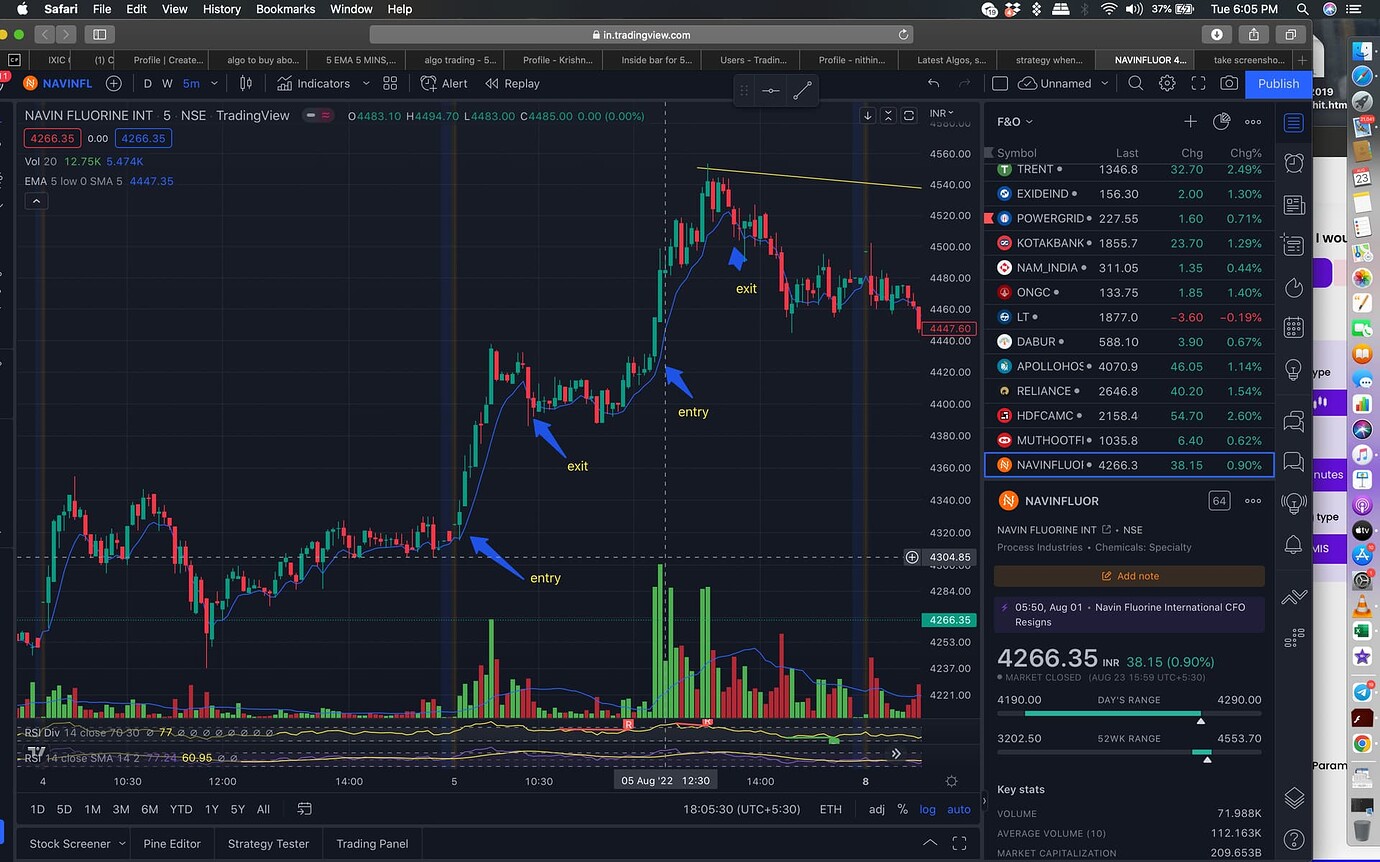The height and width of the screenshot is (862, 1380).
Task: Expand the RSI pane double-arrow
Action: click(x=896, y=754)
